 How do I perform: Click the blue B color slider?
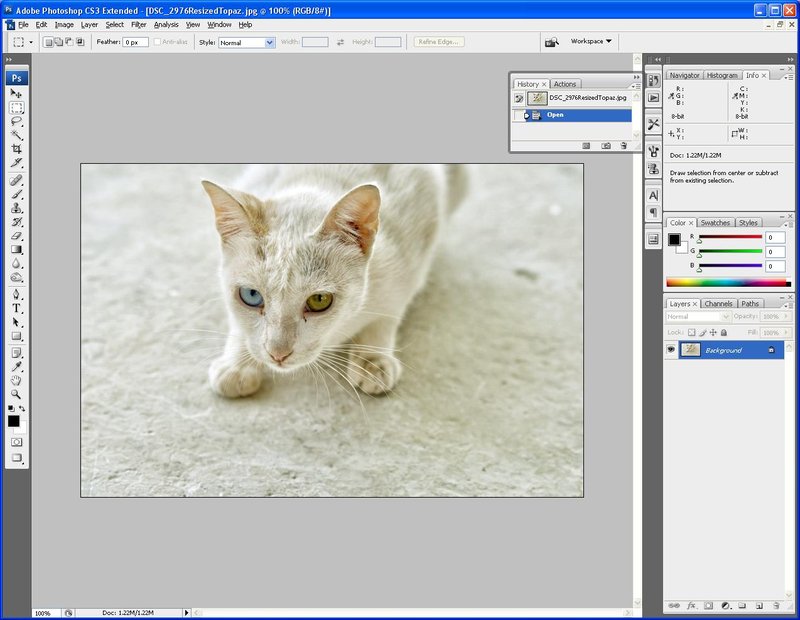point(730,266)
